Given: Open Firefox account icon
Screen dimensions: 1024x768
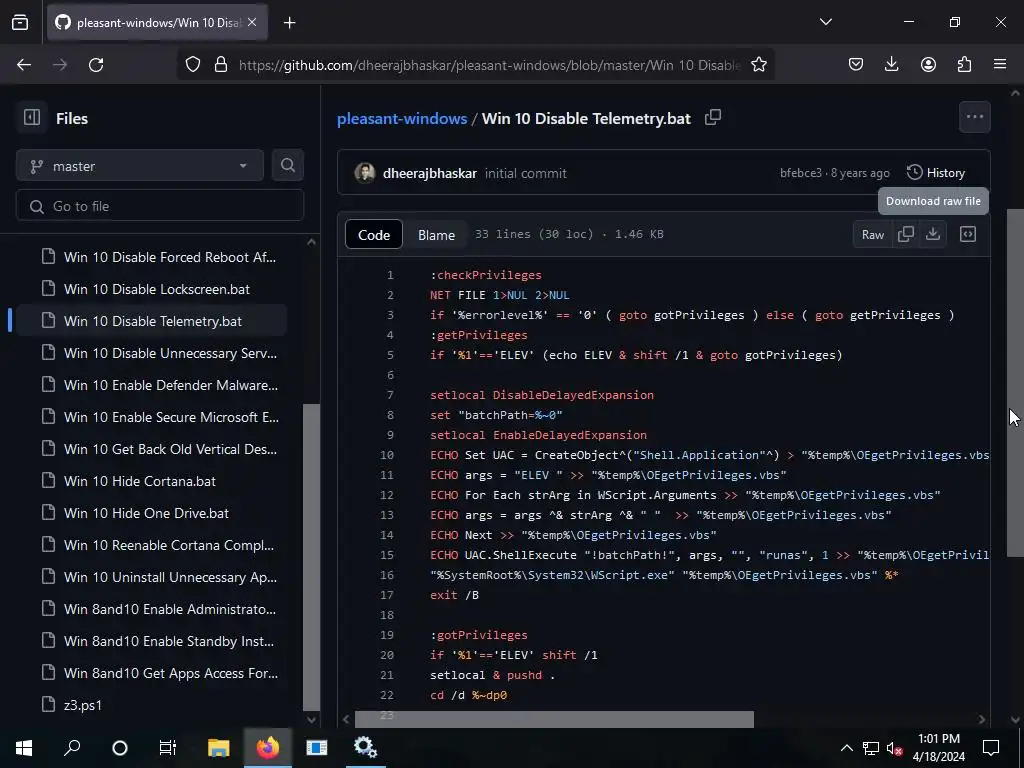Looking at the screenshot, I should pyautogui.click(x=928, y=65).
